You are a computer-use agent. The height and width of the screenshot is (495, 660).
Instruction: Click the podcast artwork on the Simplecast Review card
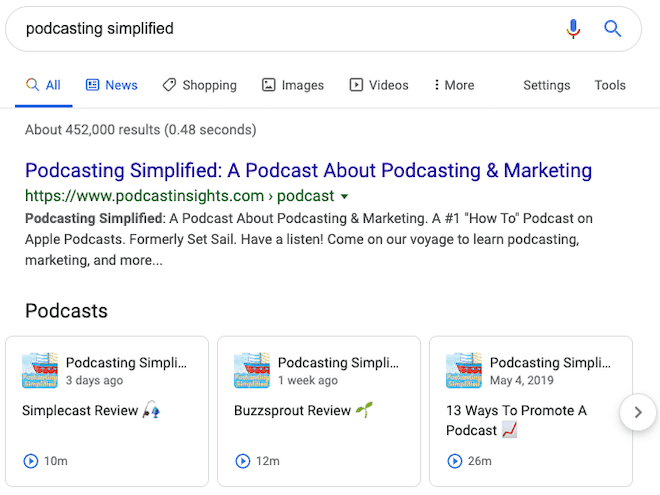pyautogui.click(x=40, y=370)
